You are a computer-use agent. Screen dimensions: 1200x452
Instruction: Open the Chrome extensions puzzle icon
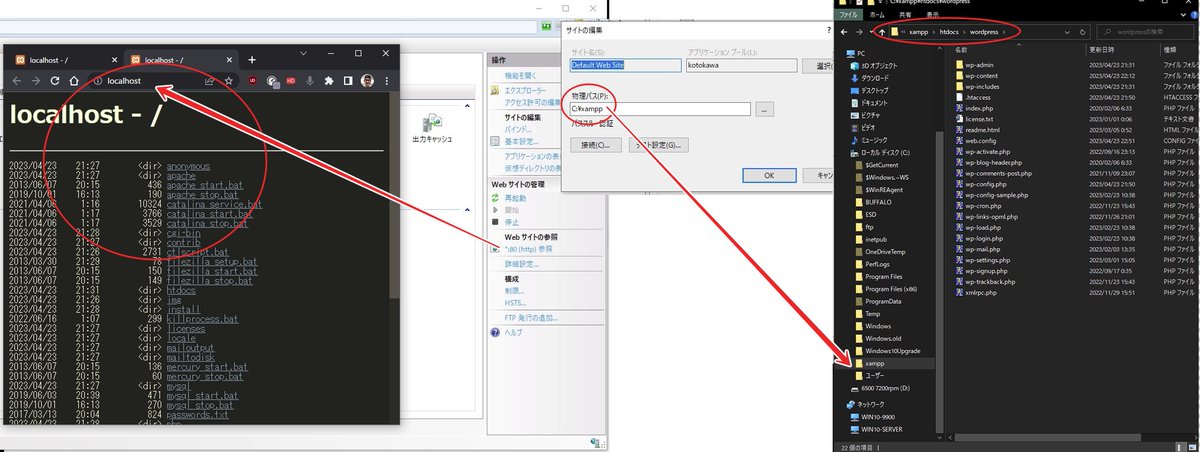[329, 81]
